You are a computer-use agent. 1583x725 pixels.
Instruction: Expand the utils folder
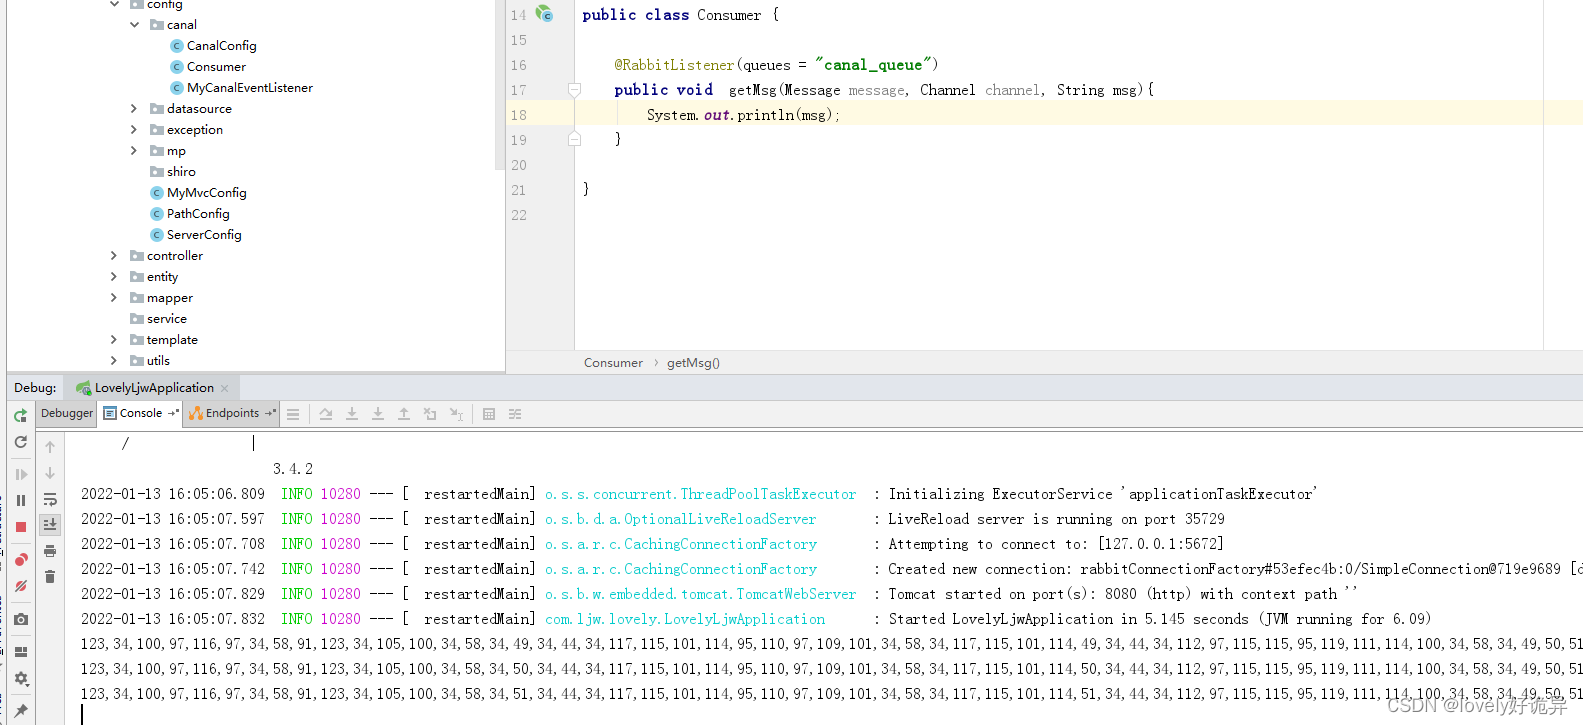(x=114, y=361)
